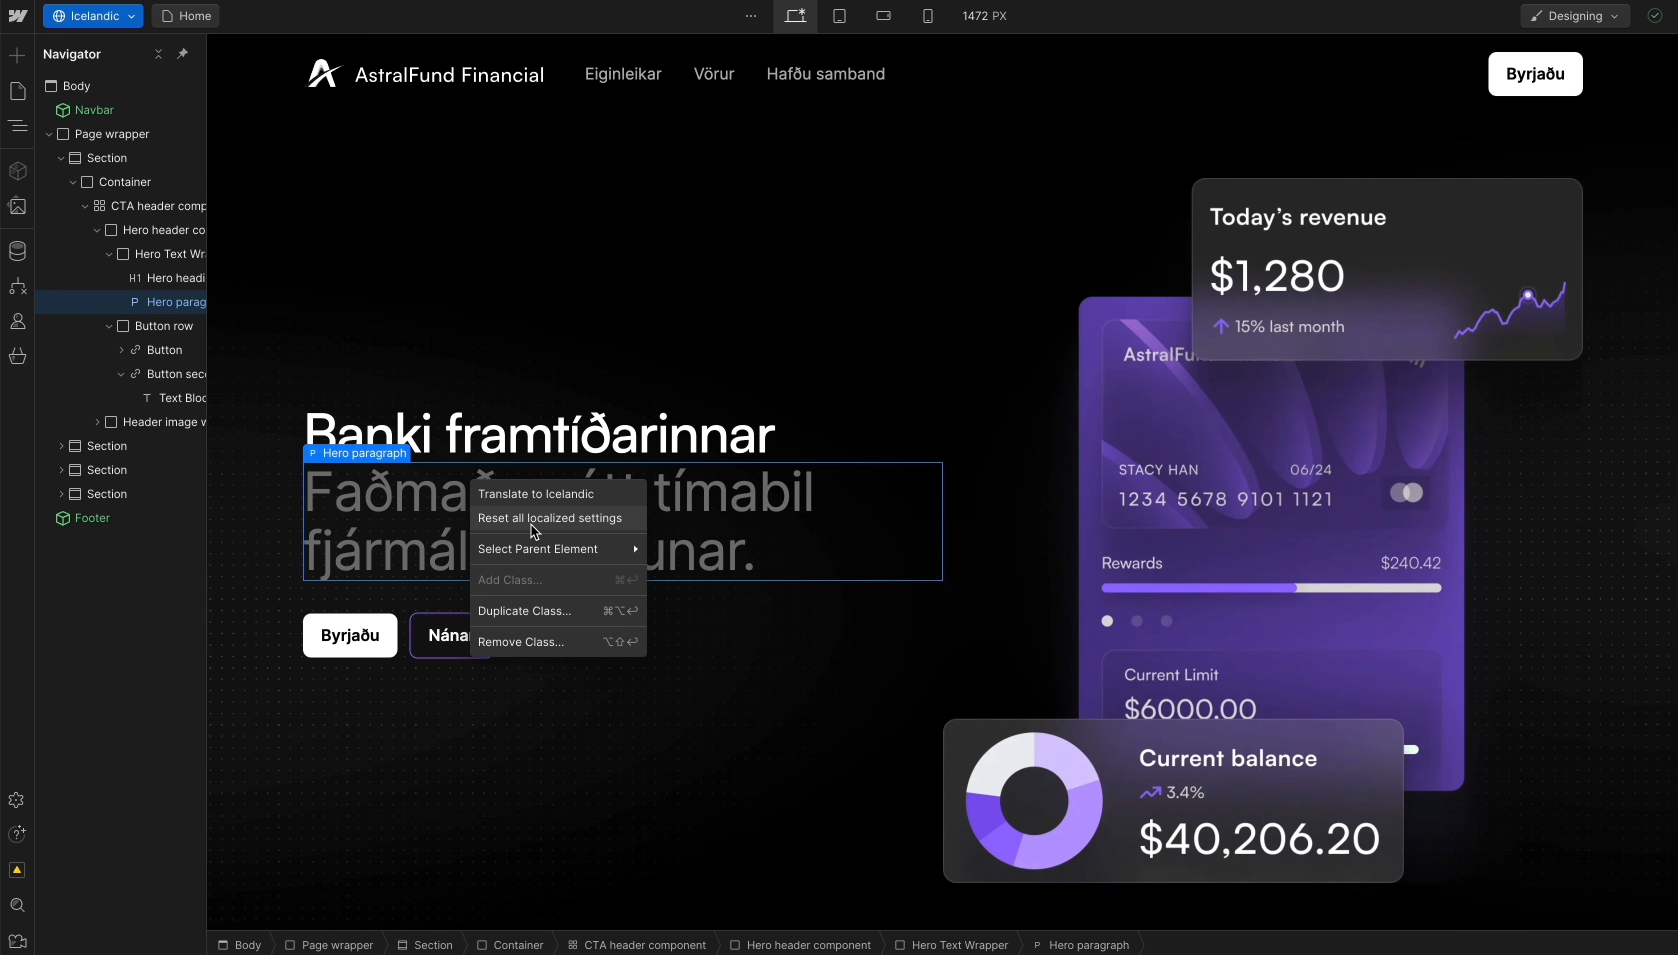Select Hero heading H1 in Navigator
The image size is (1678, 955).
[175, 278]
